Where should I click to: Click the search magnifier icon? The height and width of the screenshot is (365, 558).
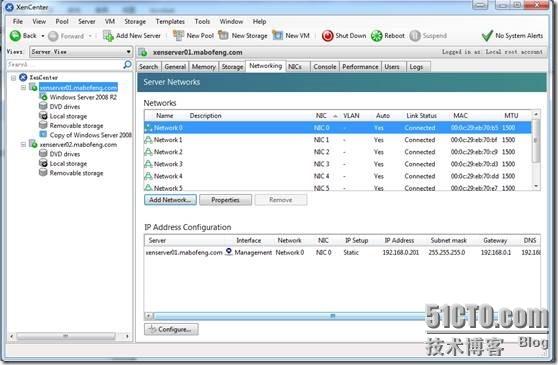click(x=127, y=64)
